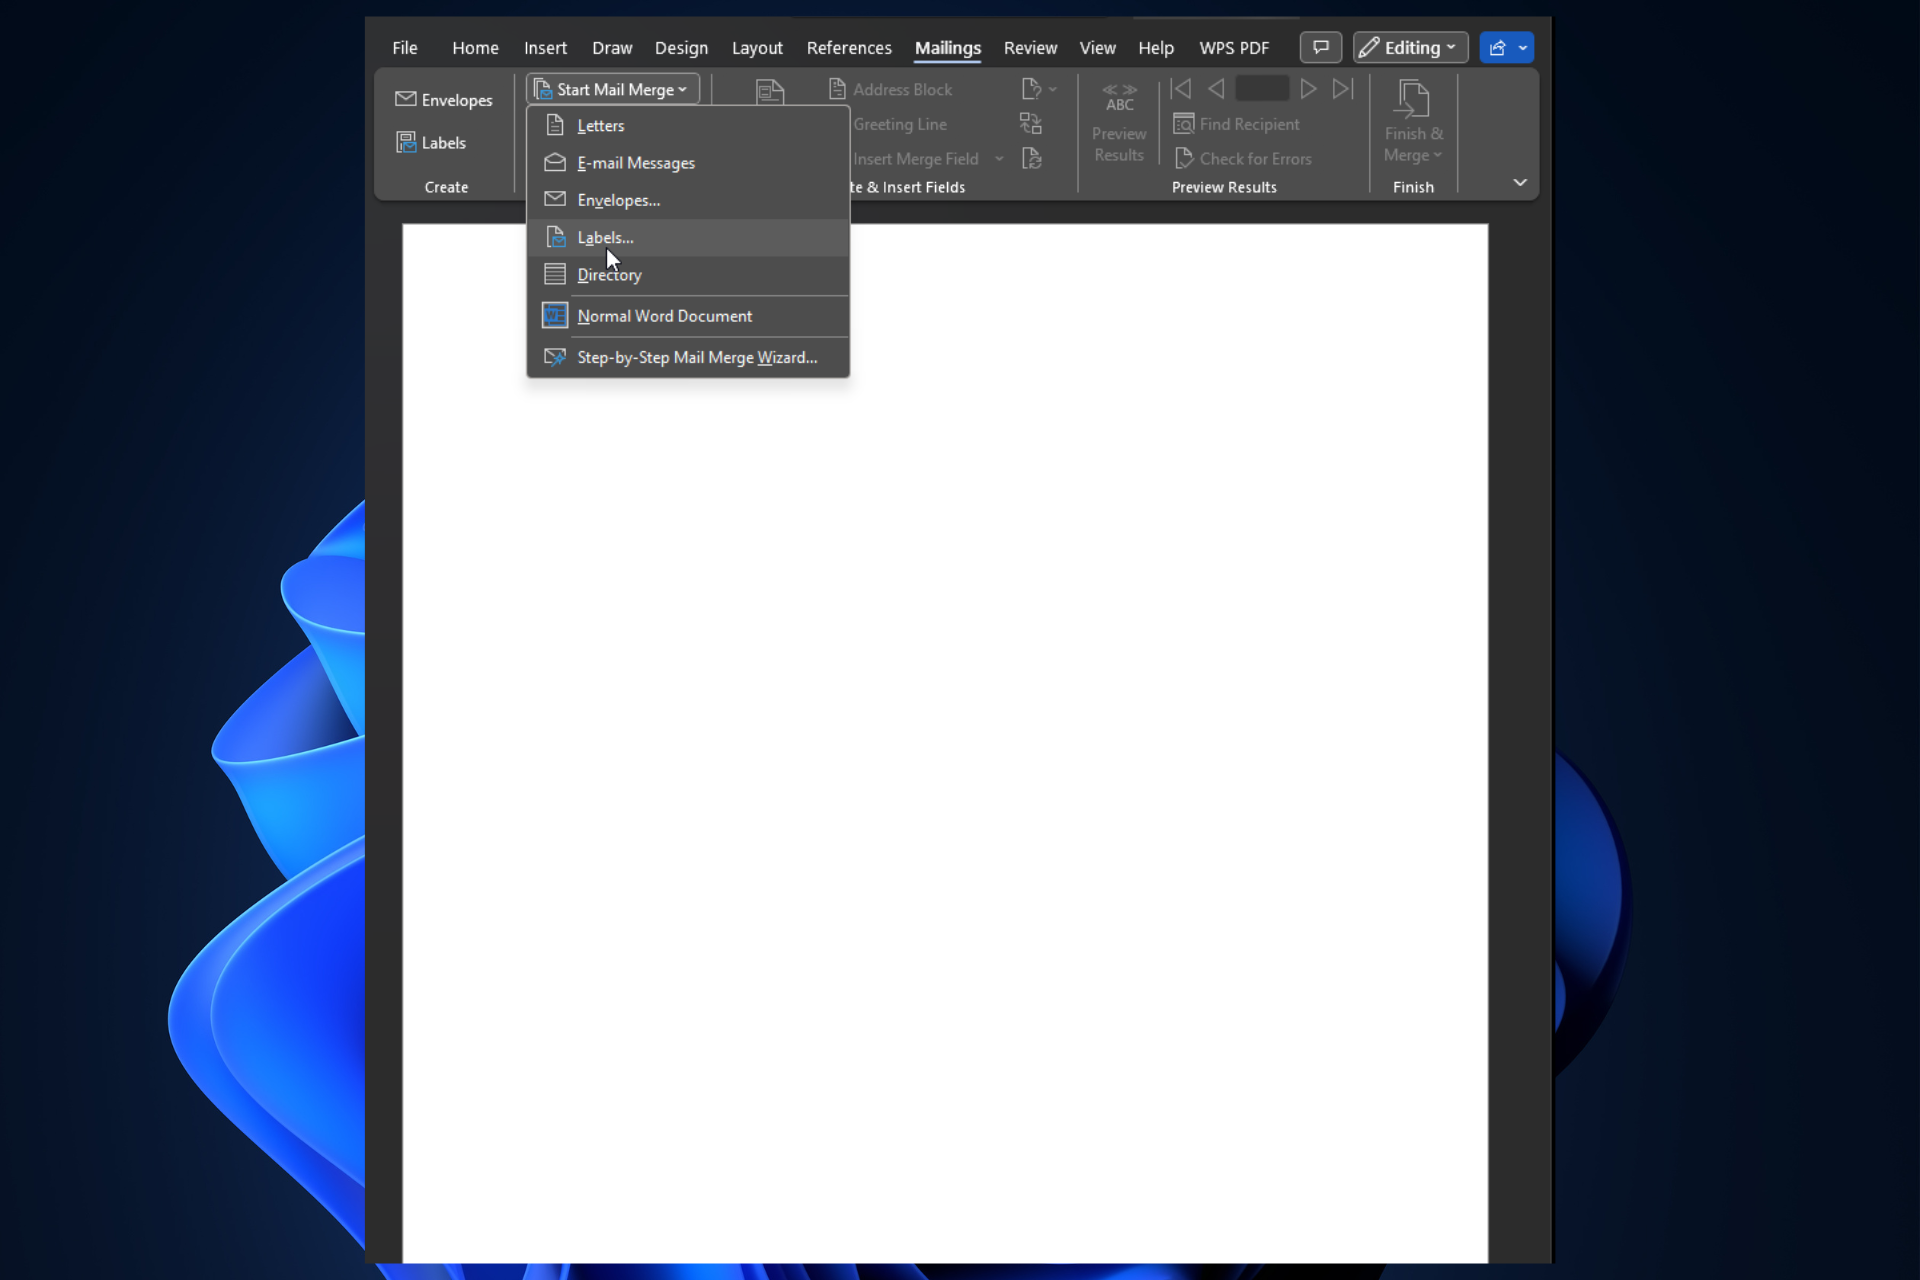
Task: Go to next record arrow
Action: coord(1308,89)
